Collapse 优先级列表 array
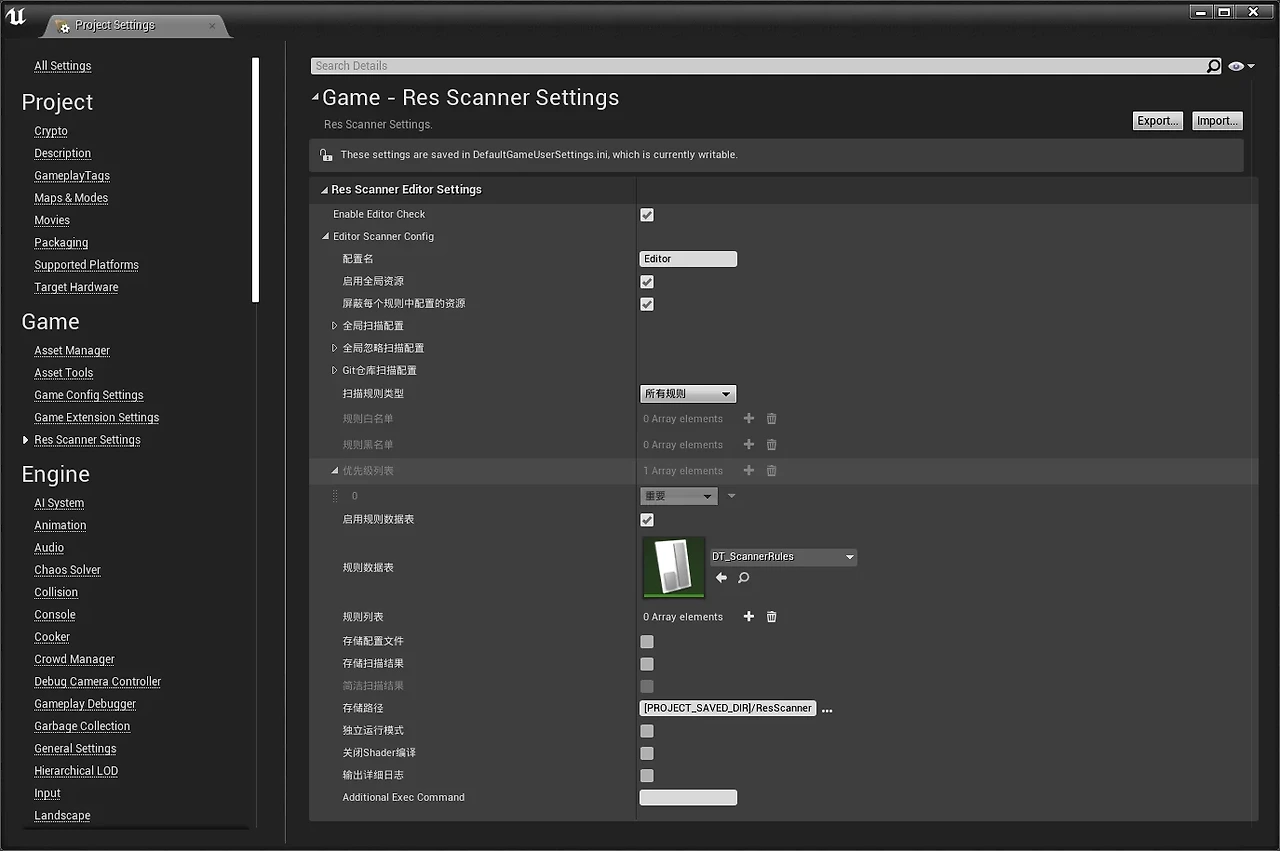The width and height of the screenshot is (1280, 851). tap(335, 471)
